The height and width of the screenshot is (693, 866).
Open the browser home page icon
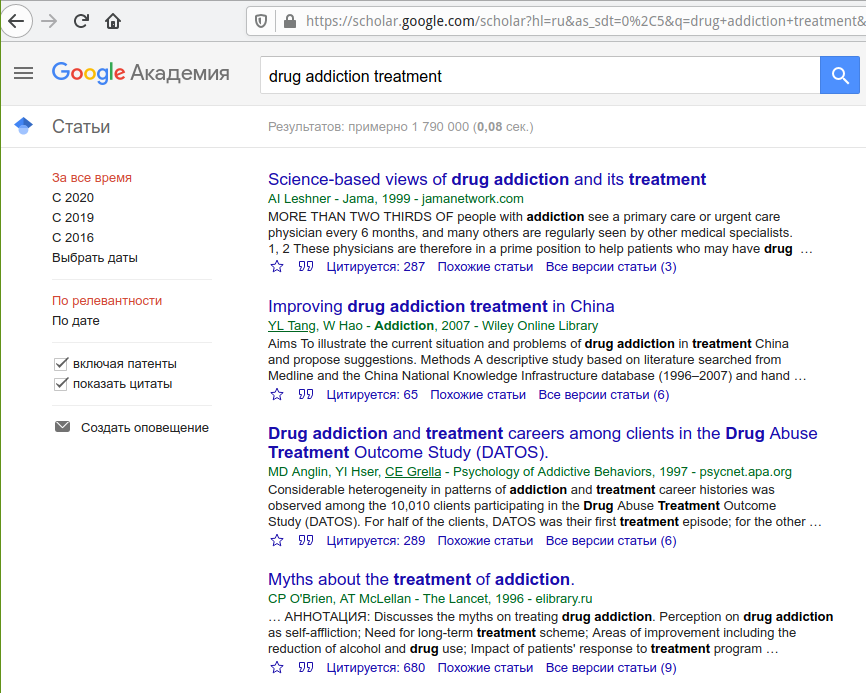(x=113, y=22)
